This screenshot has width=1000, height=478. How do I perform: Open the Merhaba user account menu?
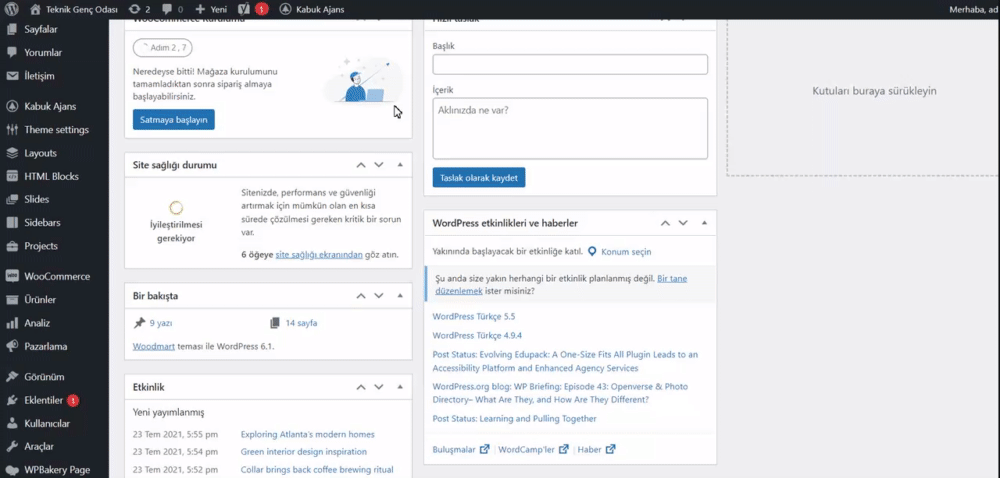[974, 10]
